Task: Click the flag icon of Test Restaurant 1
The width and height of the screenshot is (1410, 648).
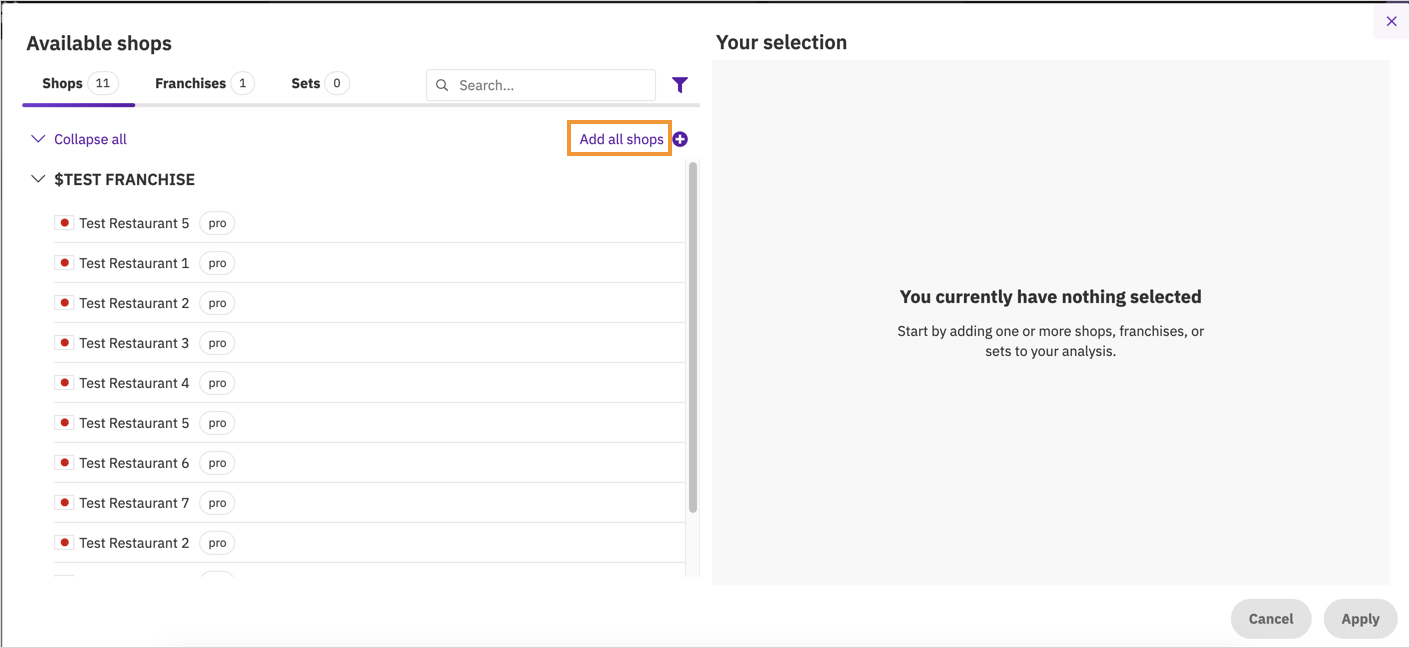Action: coord(64,263)
